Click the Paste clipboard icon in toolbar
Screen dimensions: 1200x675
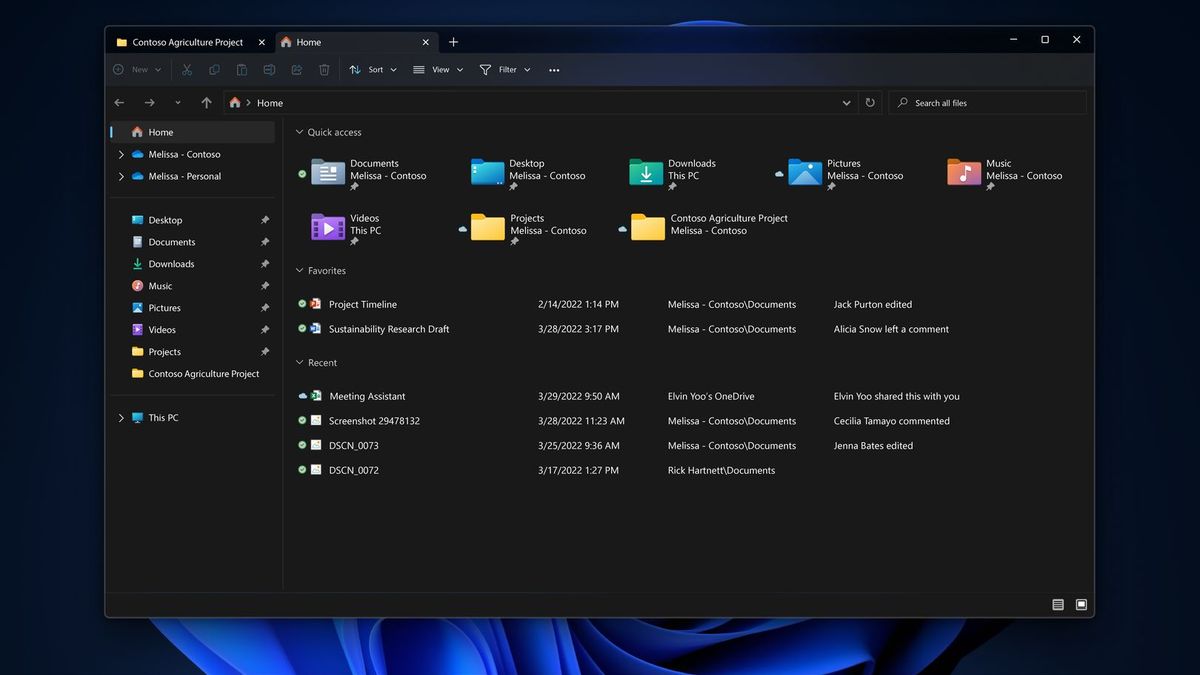(x=242, y=70)
